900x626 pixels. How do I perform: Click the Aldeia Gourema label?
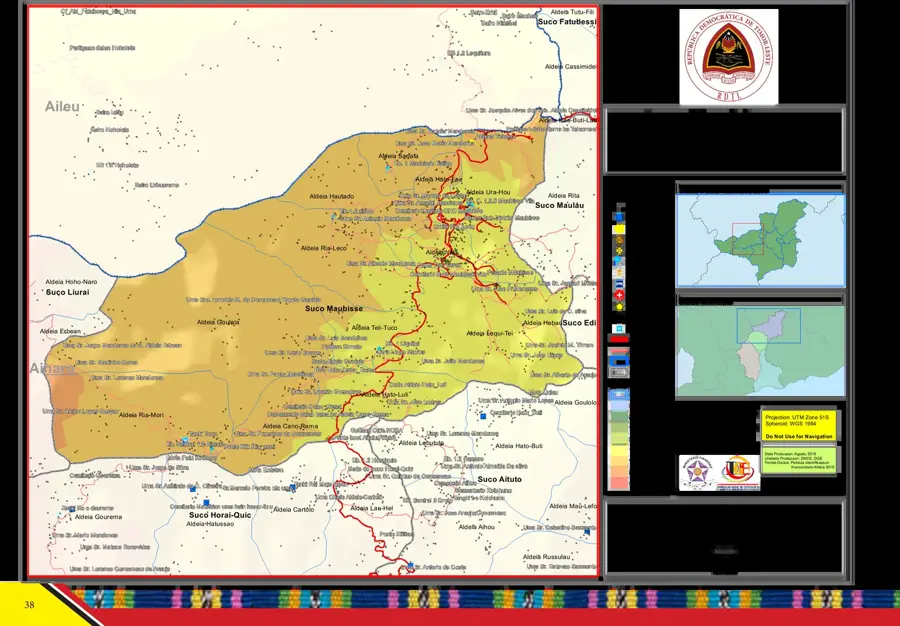[98, 517]
